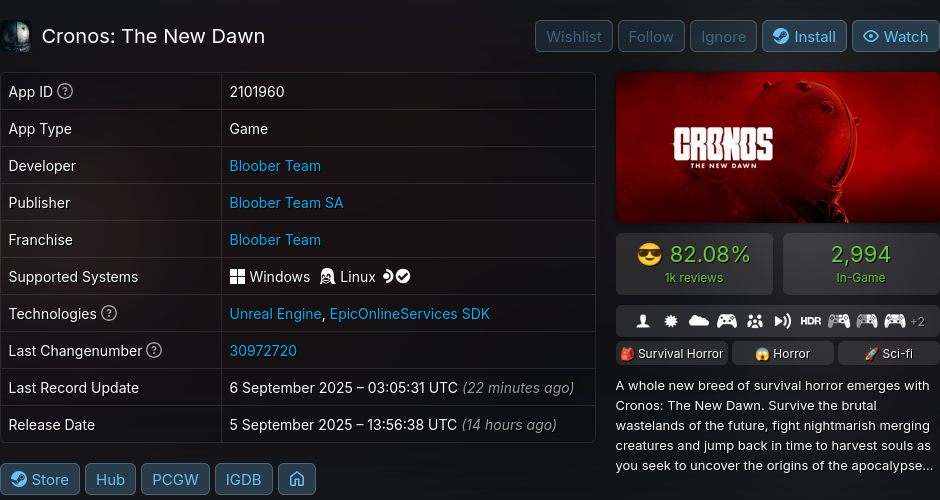Click the 1k reviews text
The image size is (940, 500).
click(x=694, y=278)
